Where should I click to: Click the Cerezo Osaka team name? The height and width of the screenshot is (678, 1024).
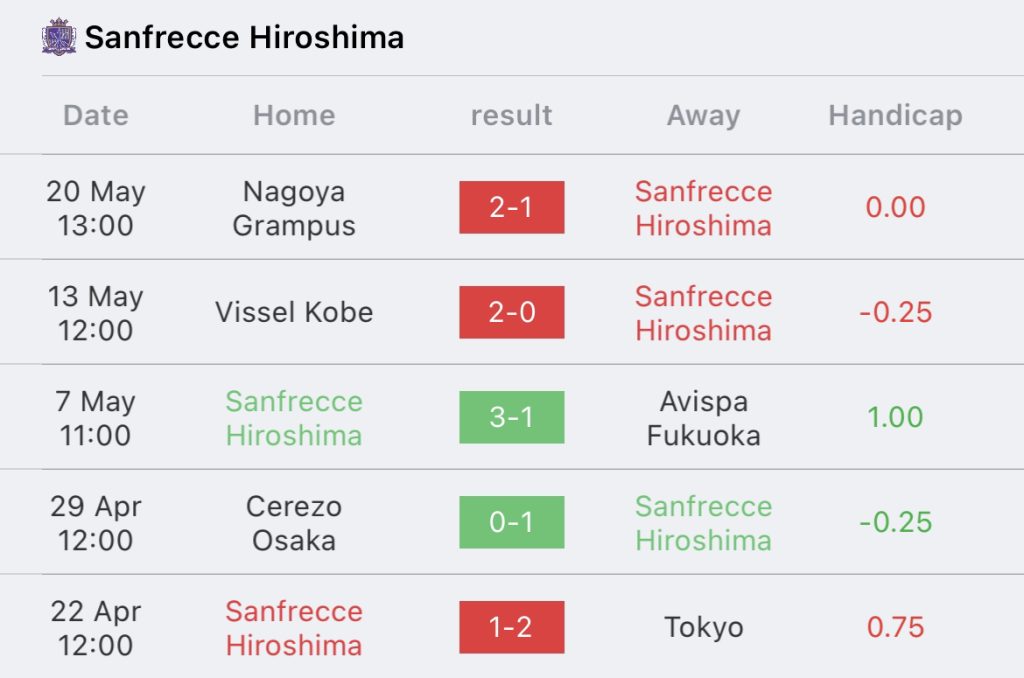[x=294, y=523]
